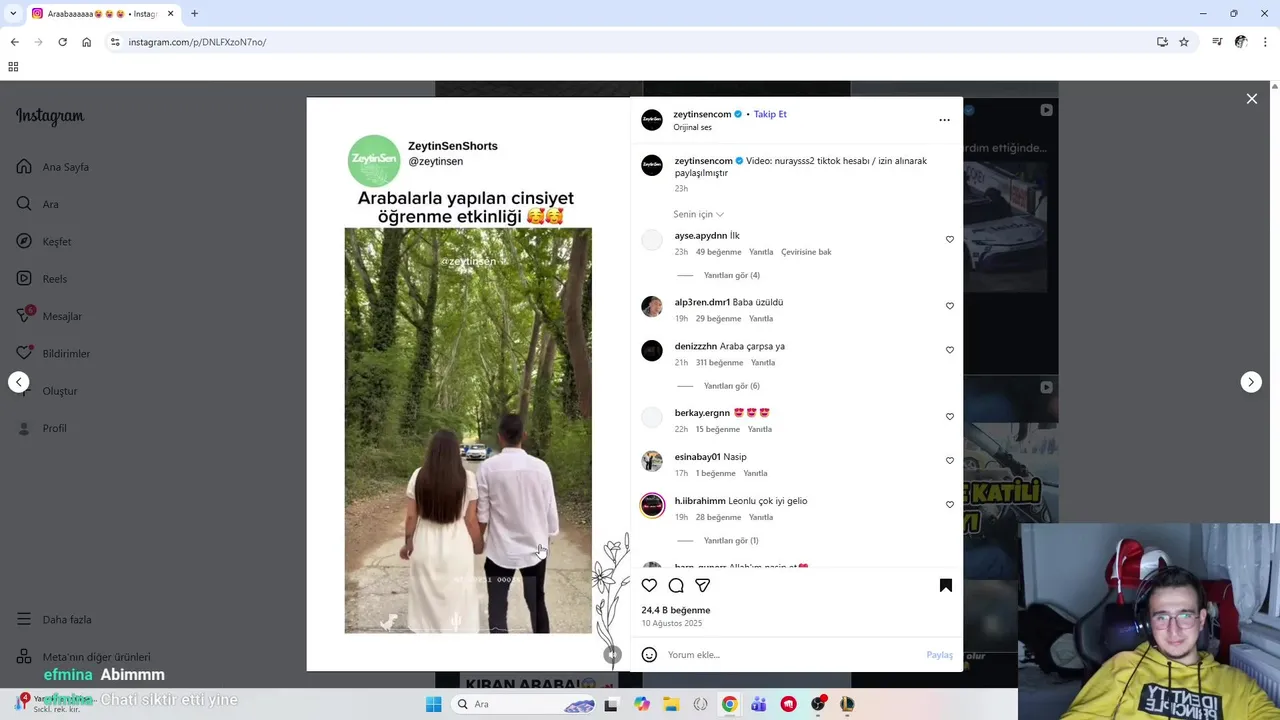Open a new Chrome tab with plus

[x=194, y=13]
